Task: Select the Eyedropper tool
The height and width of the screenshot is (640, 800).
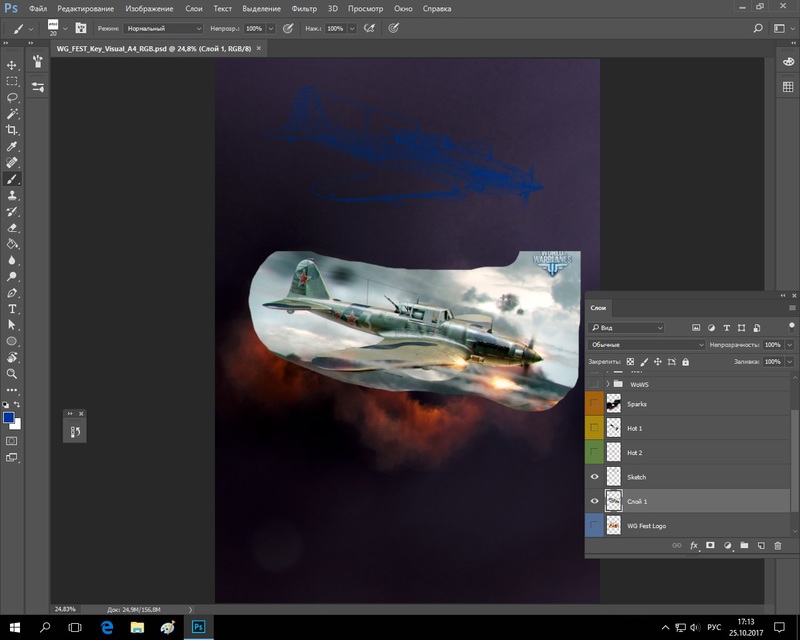Action: (12, 146)
